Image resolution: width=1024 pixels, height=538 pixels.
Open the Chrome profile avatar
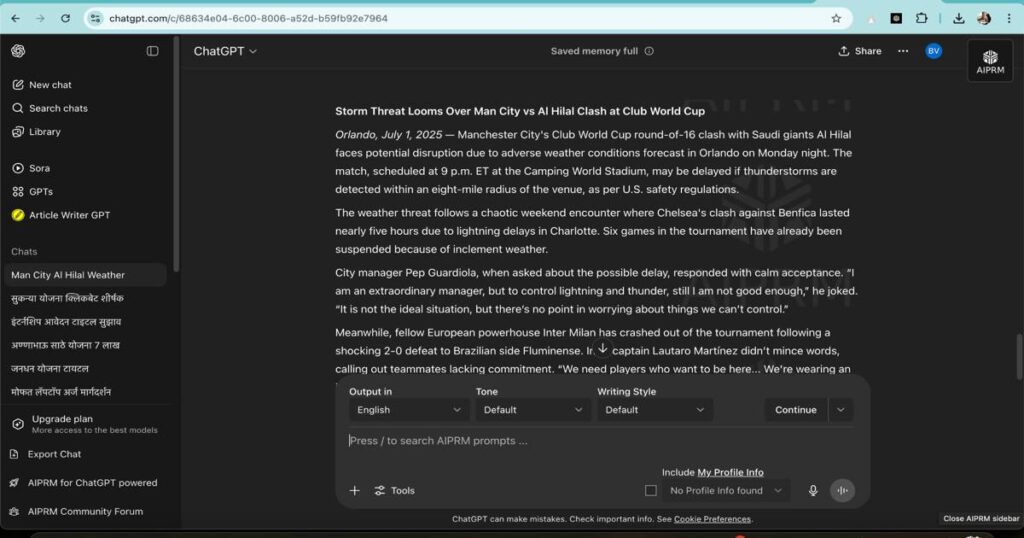[x=984, y=18]
